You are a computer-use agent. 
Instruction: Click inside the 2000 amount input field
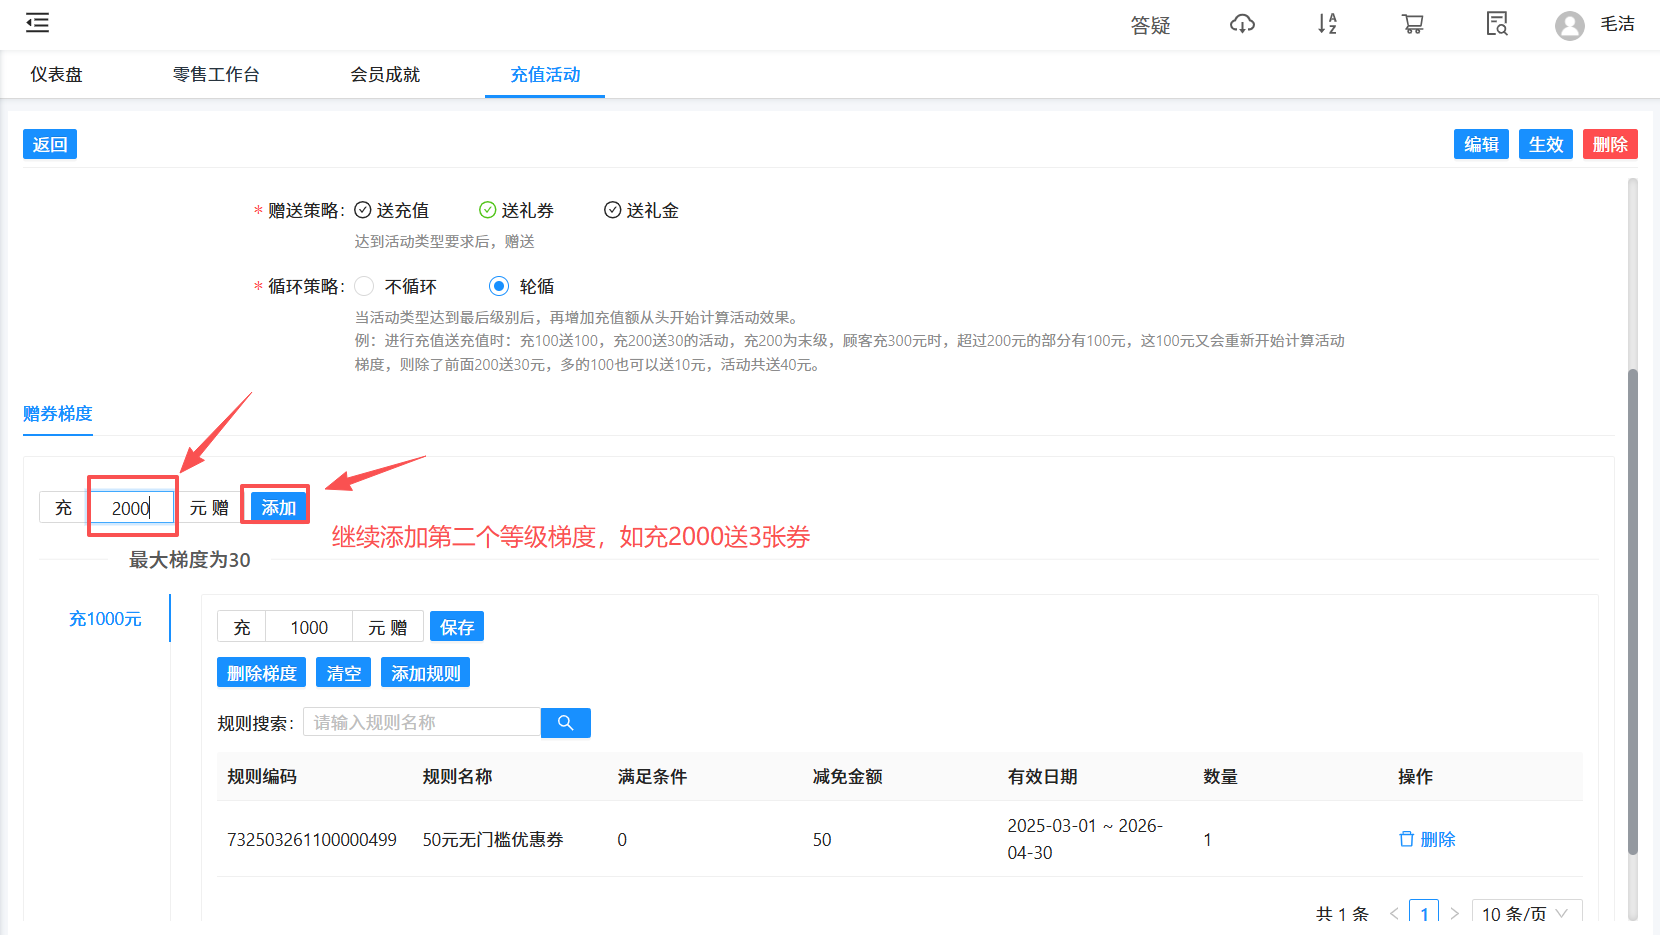pos(131,507)
